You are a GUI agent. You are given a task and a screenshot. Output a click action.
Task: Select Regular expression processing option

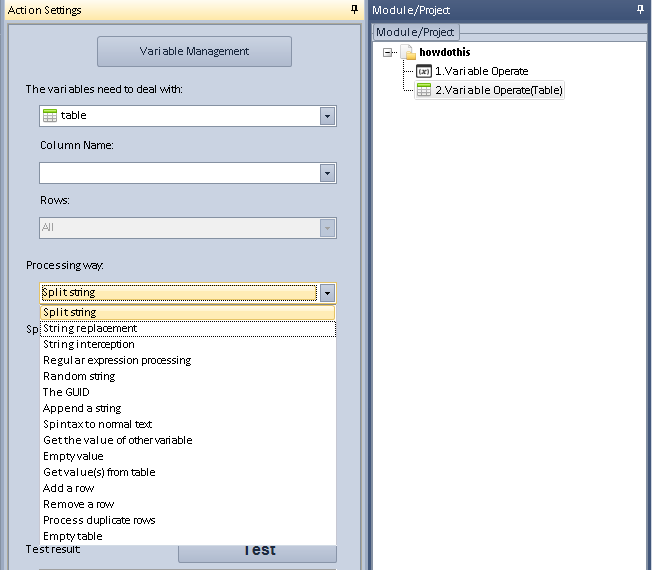[116, 360]
